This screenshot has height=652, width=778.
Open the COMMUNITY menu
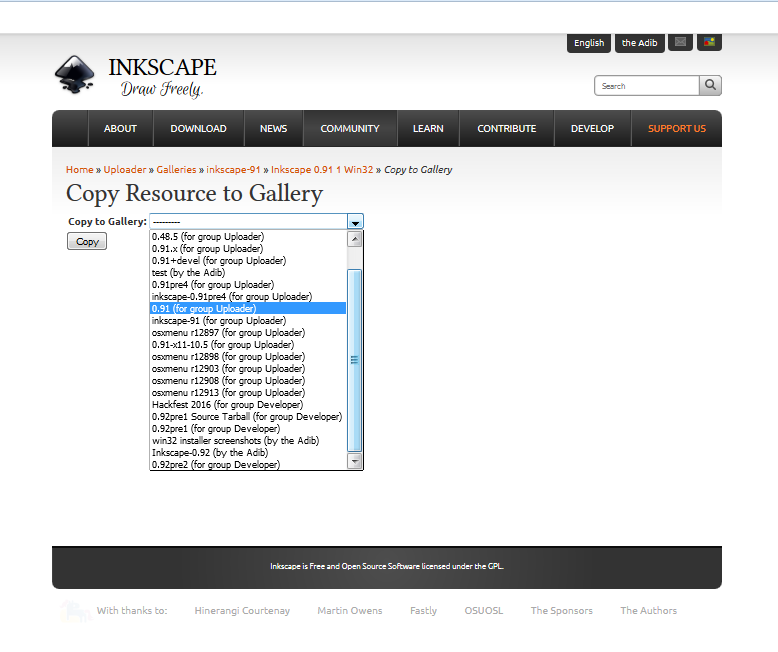pos(350,129)
